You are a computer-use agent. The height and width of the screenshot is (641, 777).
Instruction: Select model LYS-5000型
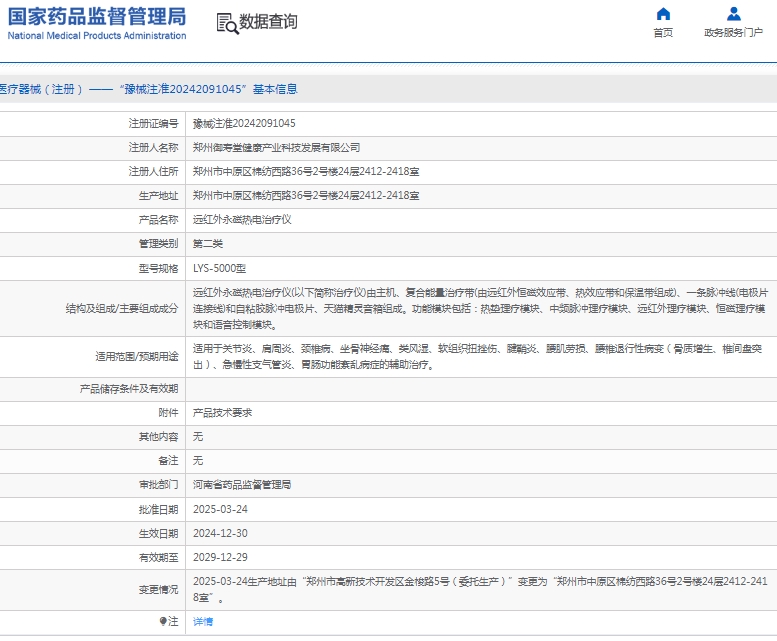(x=219, y=268)
